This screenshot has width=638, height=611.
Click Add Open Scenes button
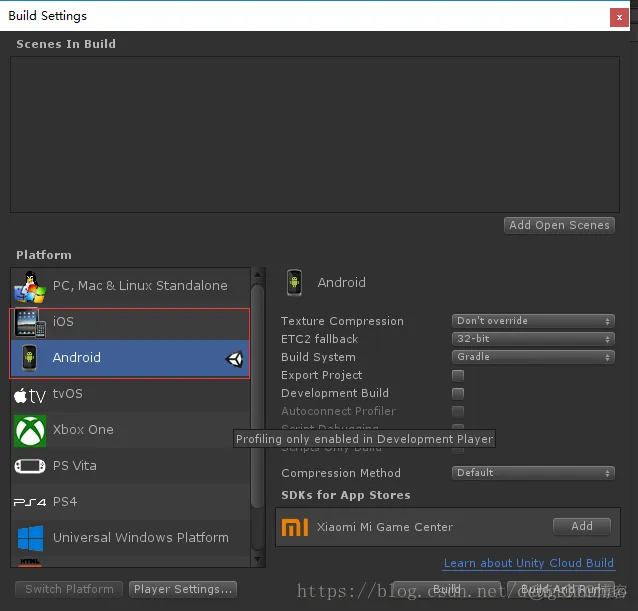click(x=559, y=225)
